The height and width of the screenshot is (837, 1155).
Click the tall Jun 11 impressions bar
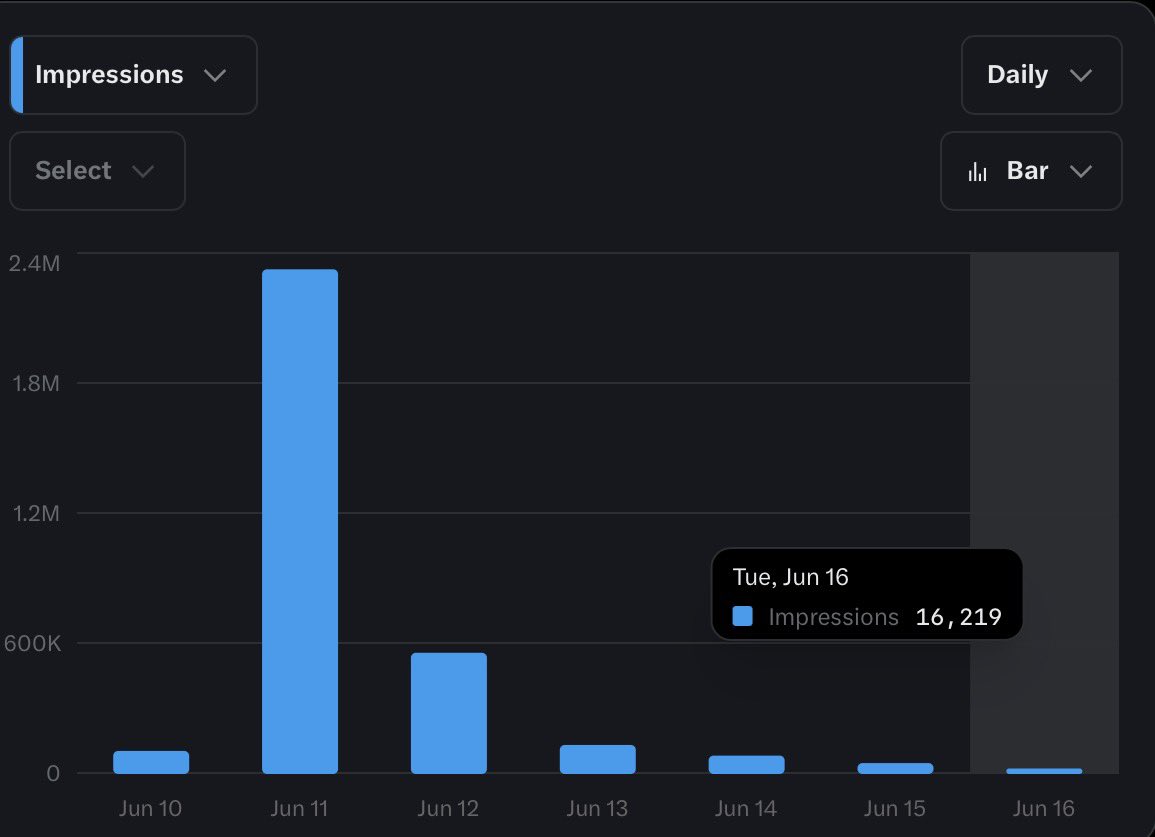pos(300,521)
